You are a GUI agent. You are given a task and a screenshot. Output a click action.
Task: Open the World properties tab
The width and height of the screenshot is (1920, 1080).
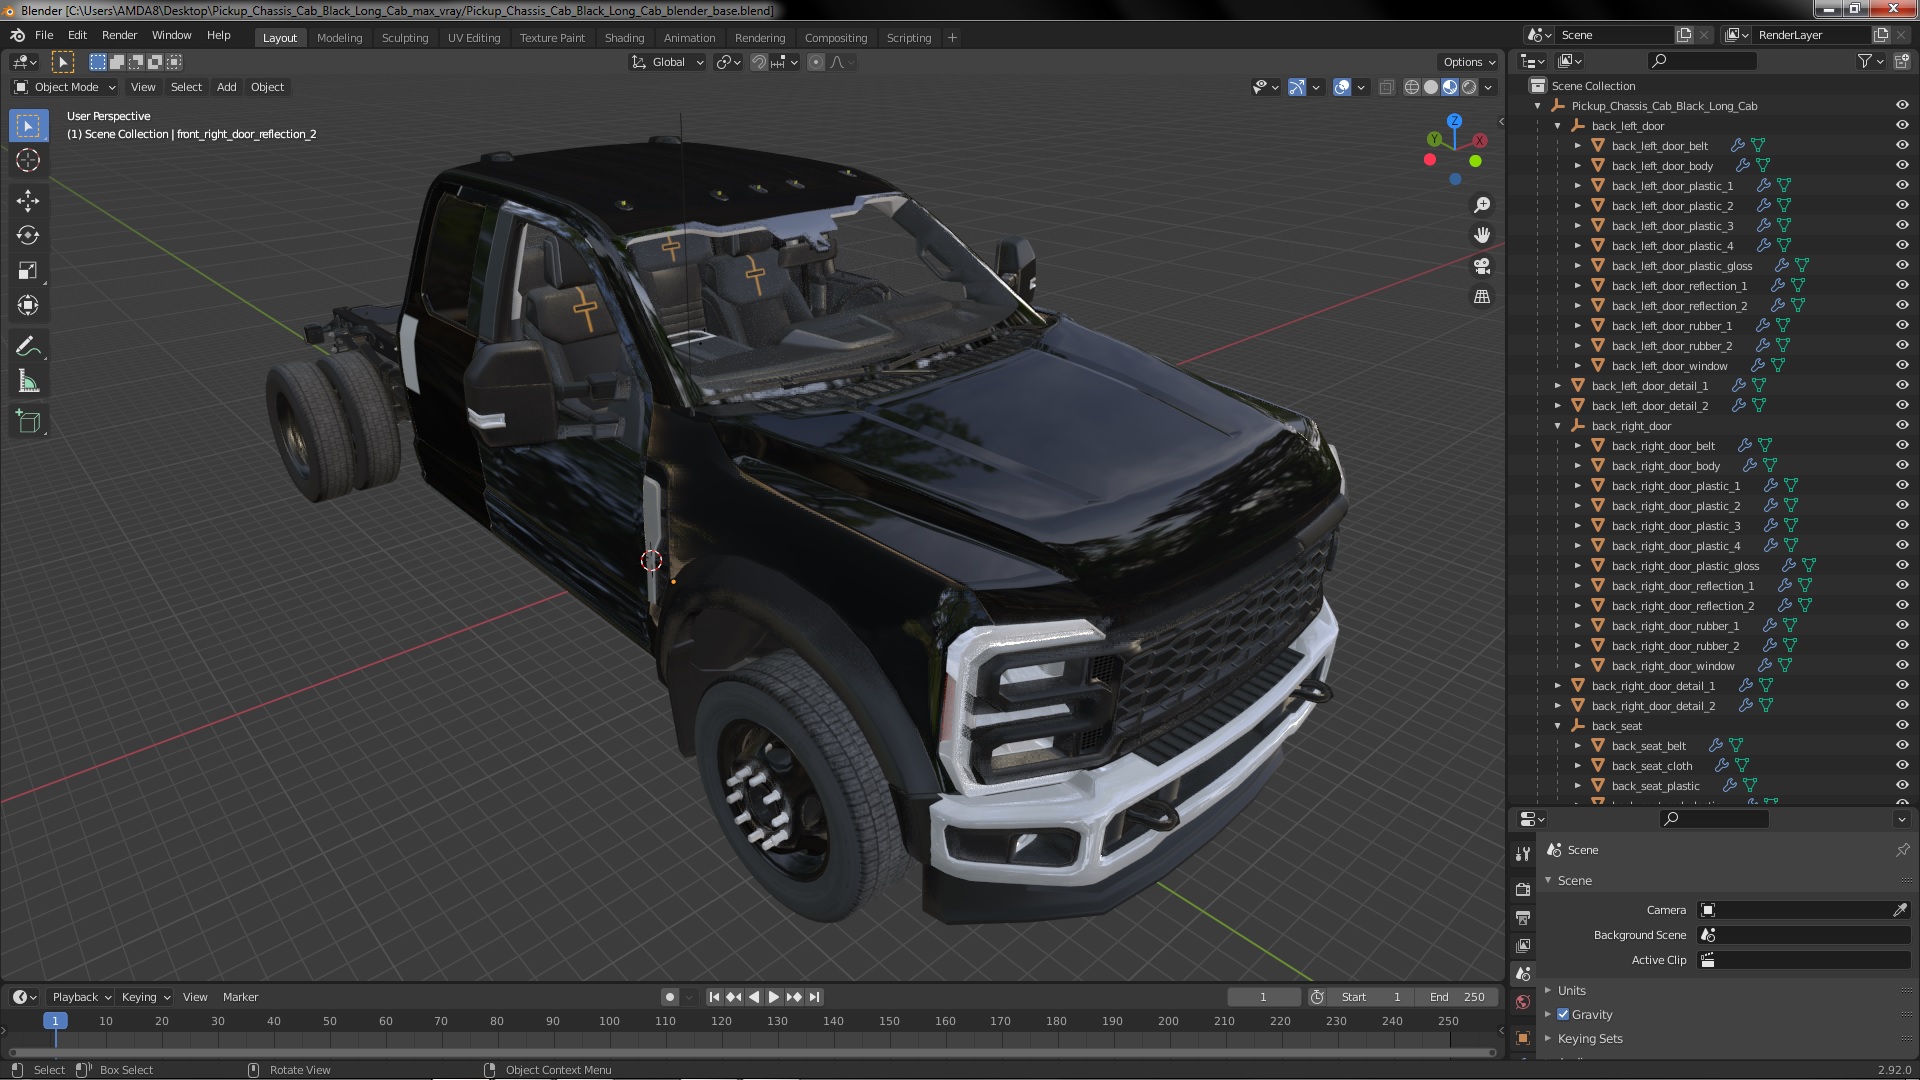click(1523, 1002)
